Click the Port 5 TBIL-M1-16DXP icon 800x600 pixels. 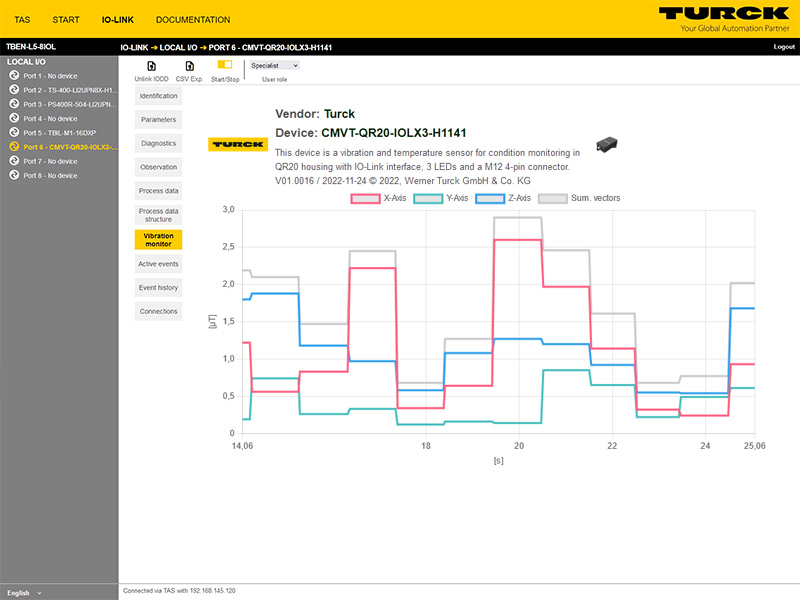tap(15, 132)
